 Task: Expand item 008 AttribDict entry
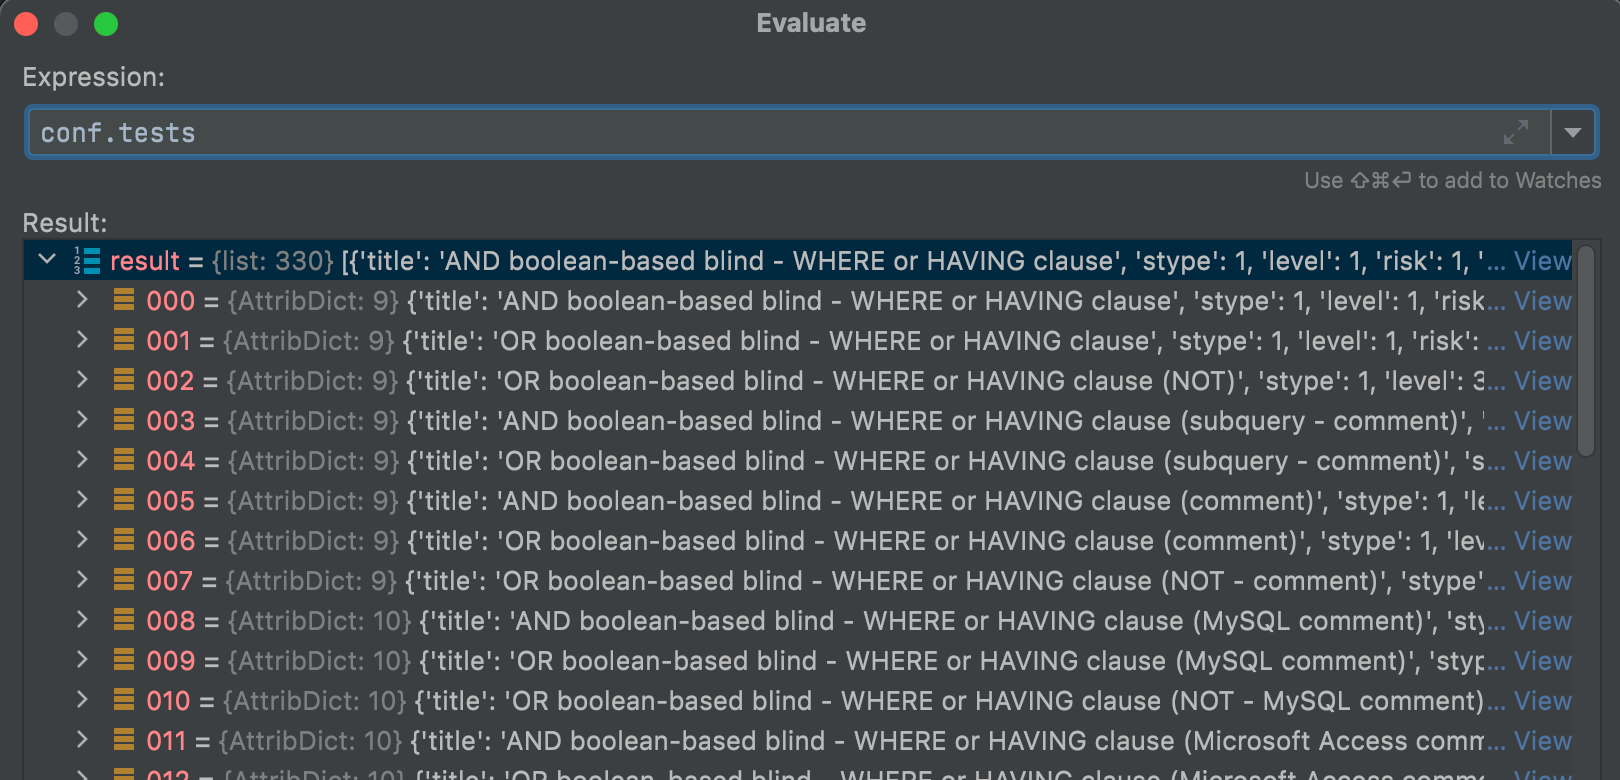82,620
